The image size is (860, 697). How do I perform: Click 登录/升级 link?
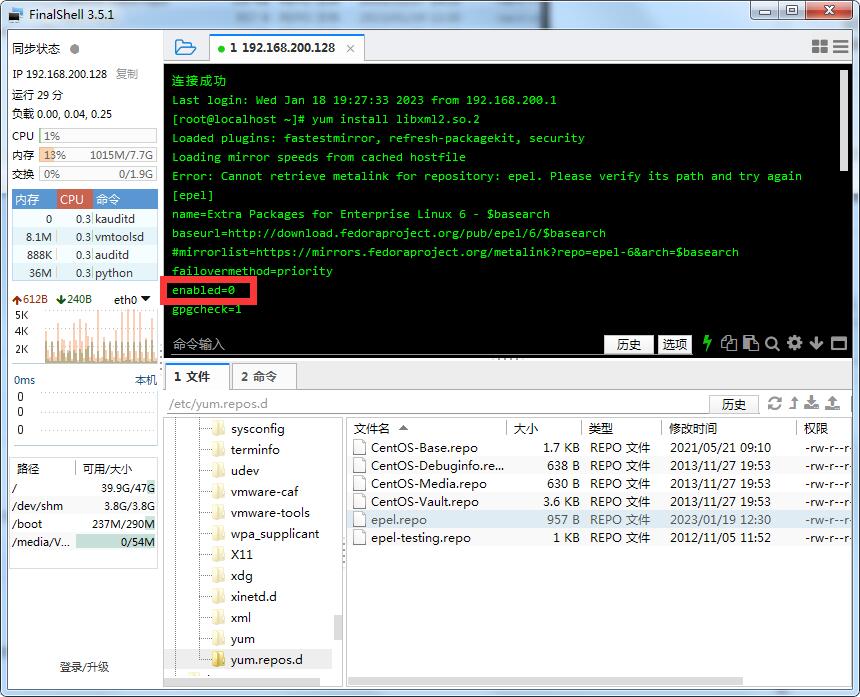84,667
